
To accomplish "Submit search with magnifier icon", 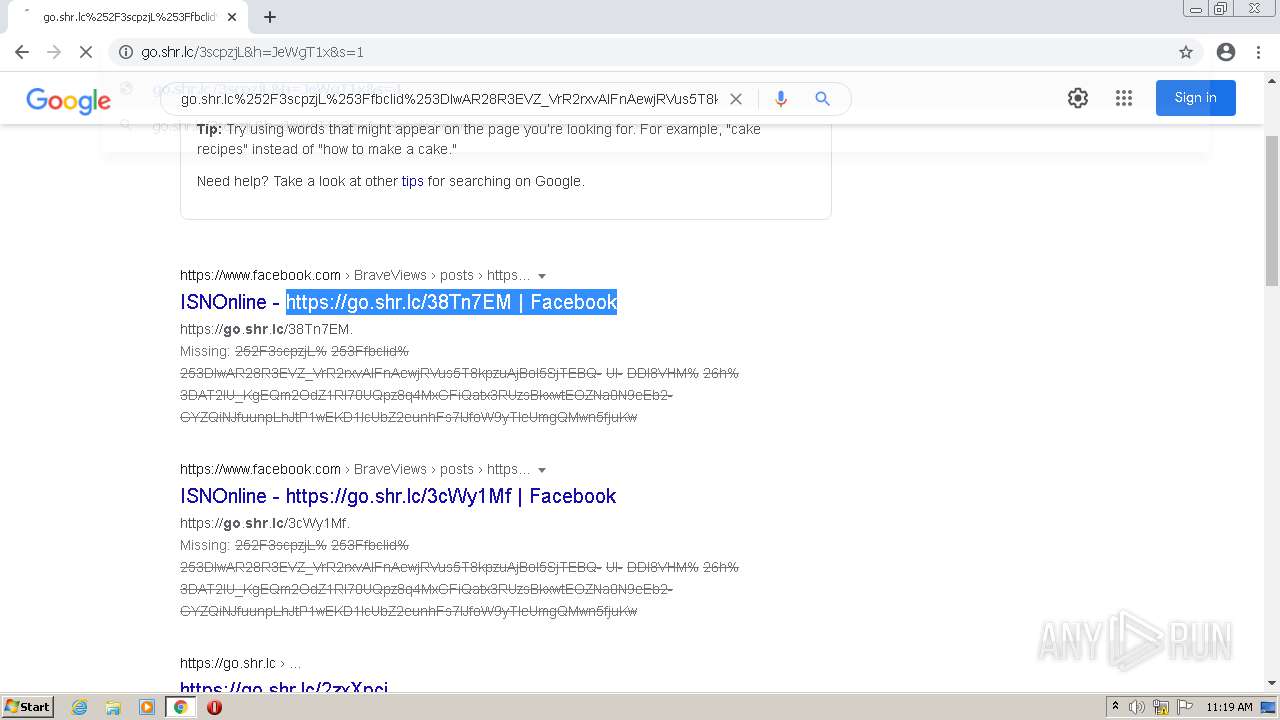I will 822,99.
